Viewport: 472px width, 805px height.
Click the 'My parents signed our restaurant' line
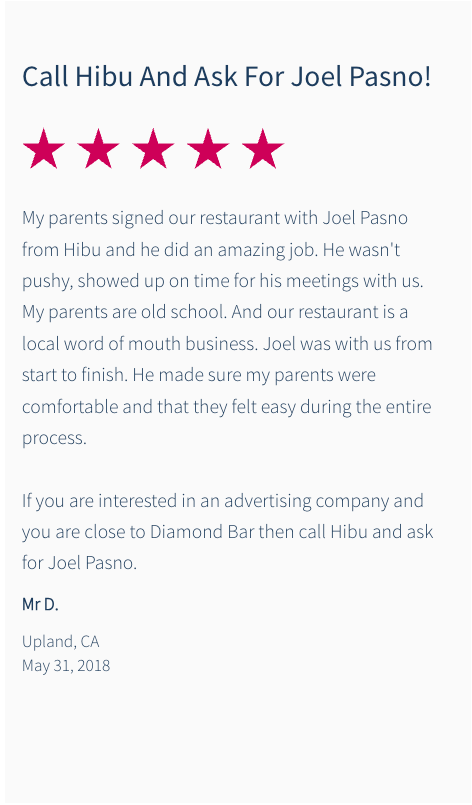click(215, 218)
